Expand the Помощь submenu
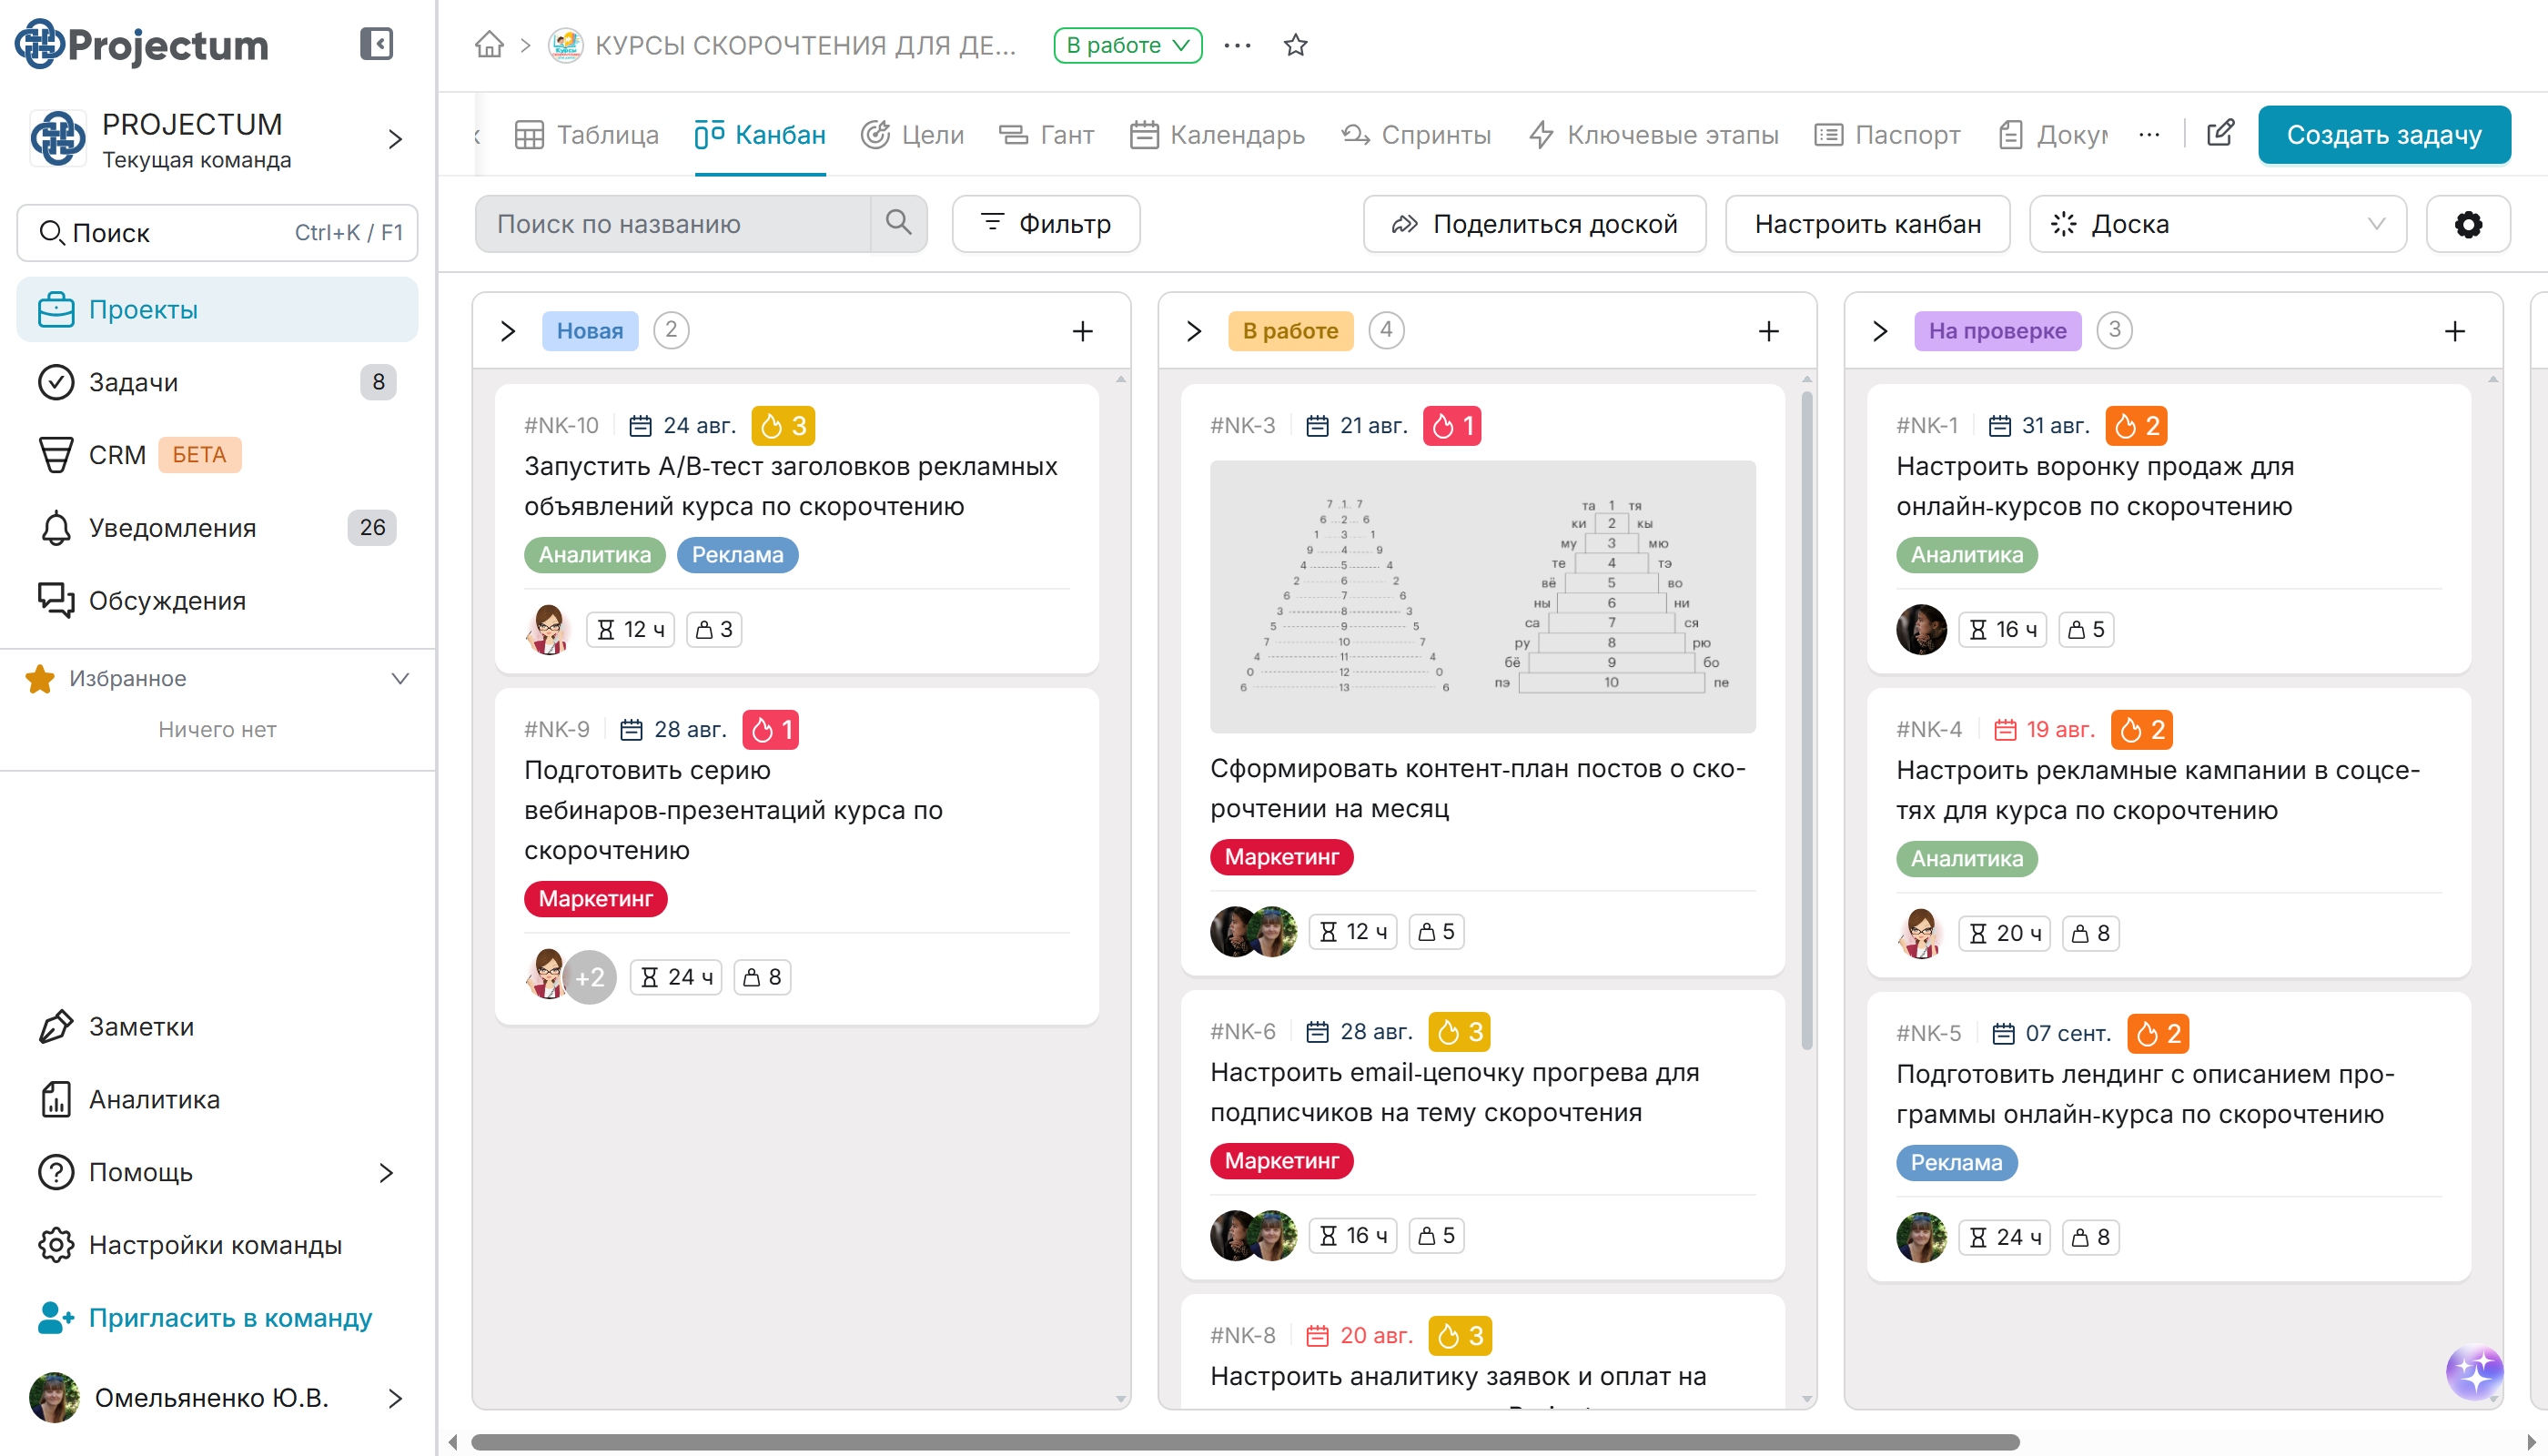2548x1456 pixels. [x=387, y=1172]
